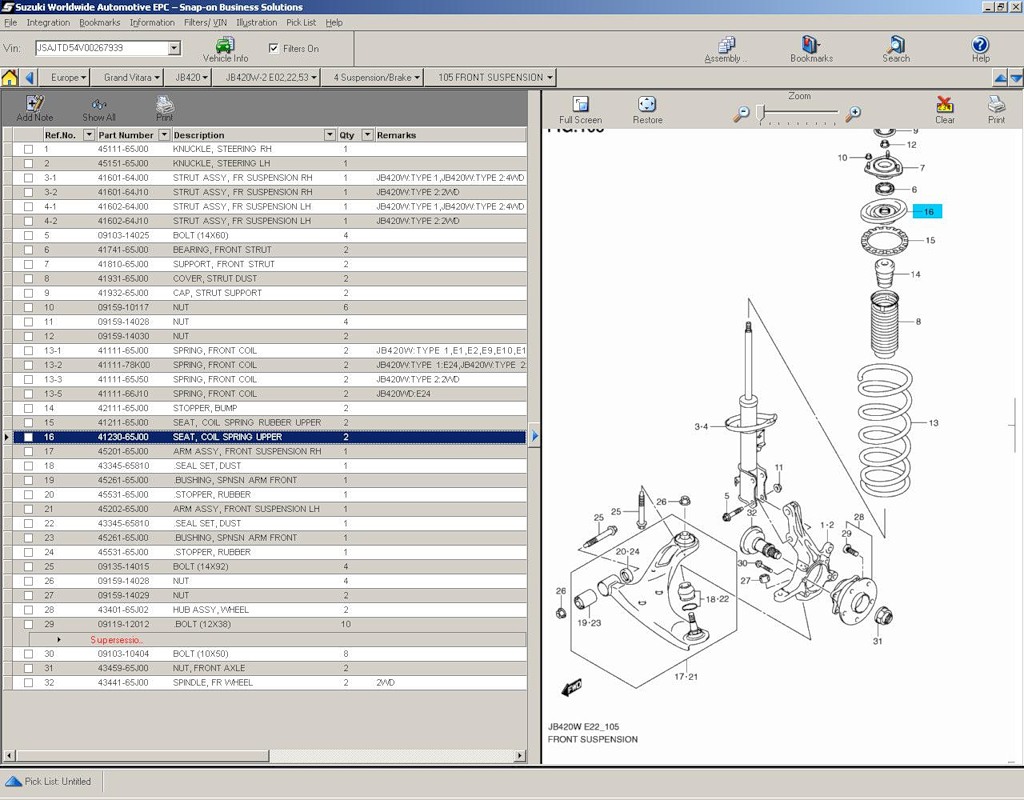Viewport: 1024px width, 800px height.
Task: Click the VIN input field
Action: (102, 48)
